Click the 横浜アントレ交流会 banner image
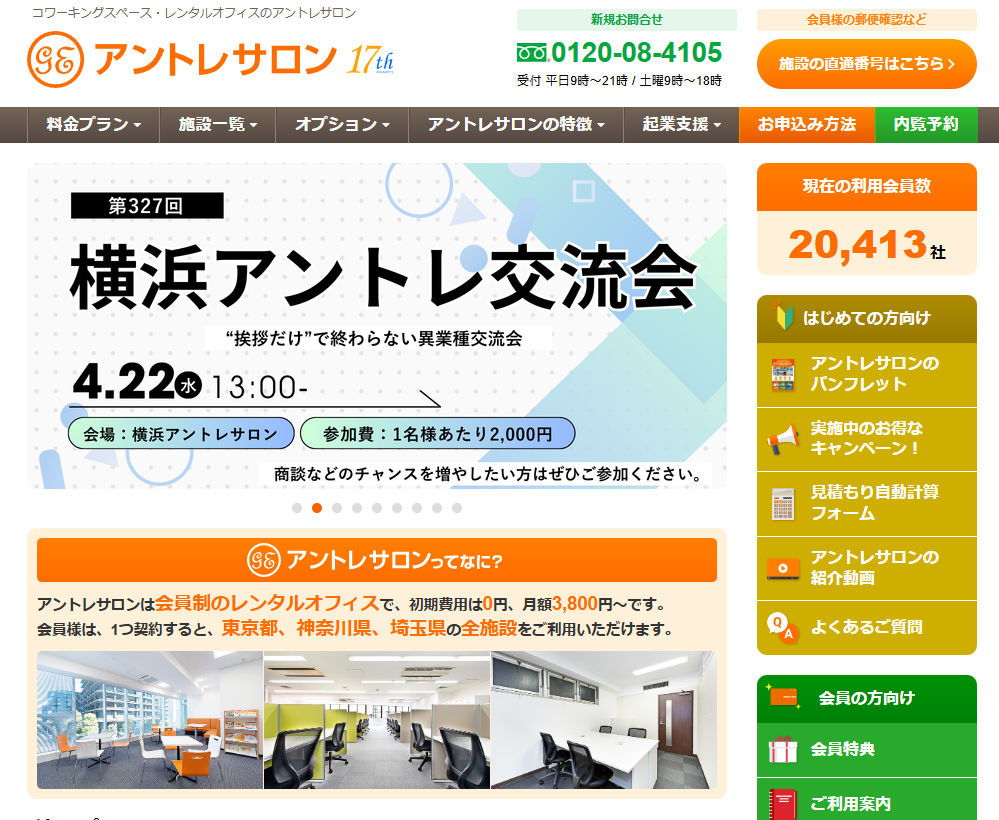 tap(377, 326)
